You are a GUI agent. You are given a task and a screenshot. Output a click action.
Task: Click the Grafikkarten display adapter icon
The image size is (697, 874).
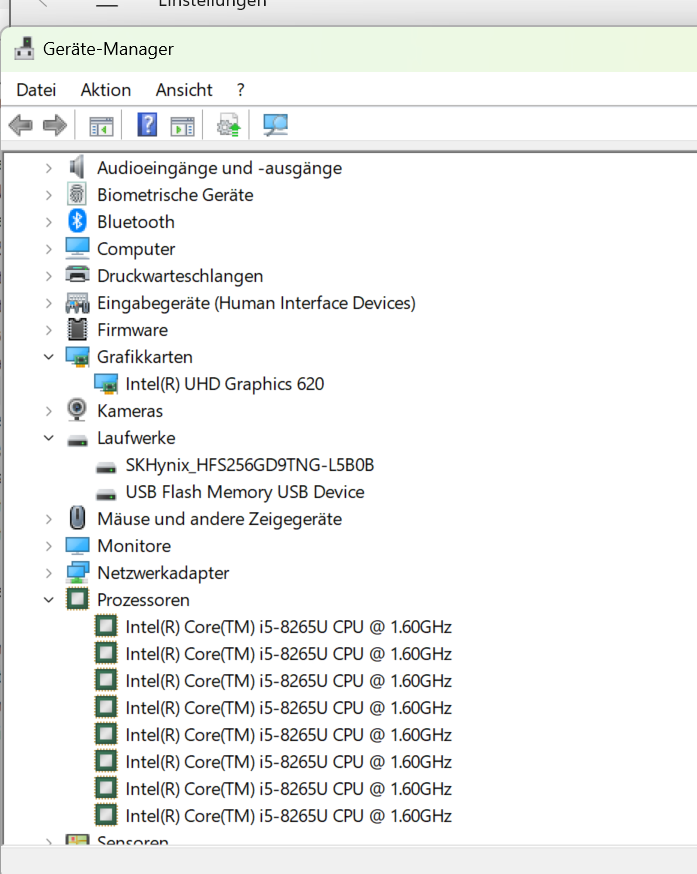click(x=77, y=357)
